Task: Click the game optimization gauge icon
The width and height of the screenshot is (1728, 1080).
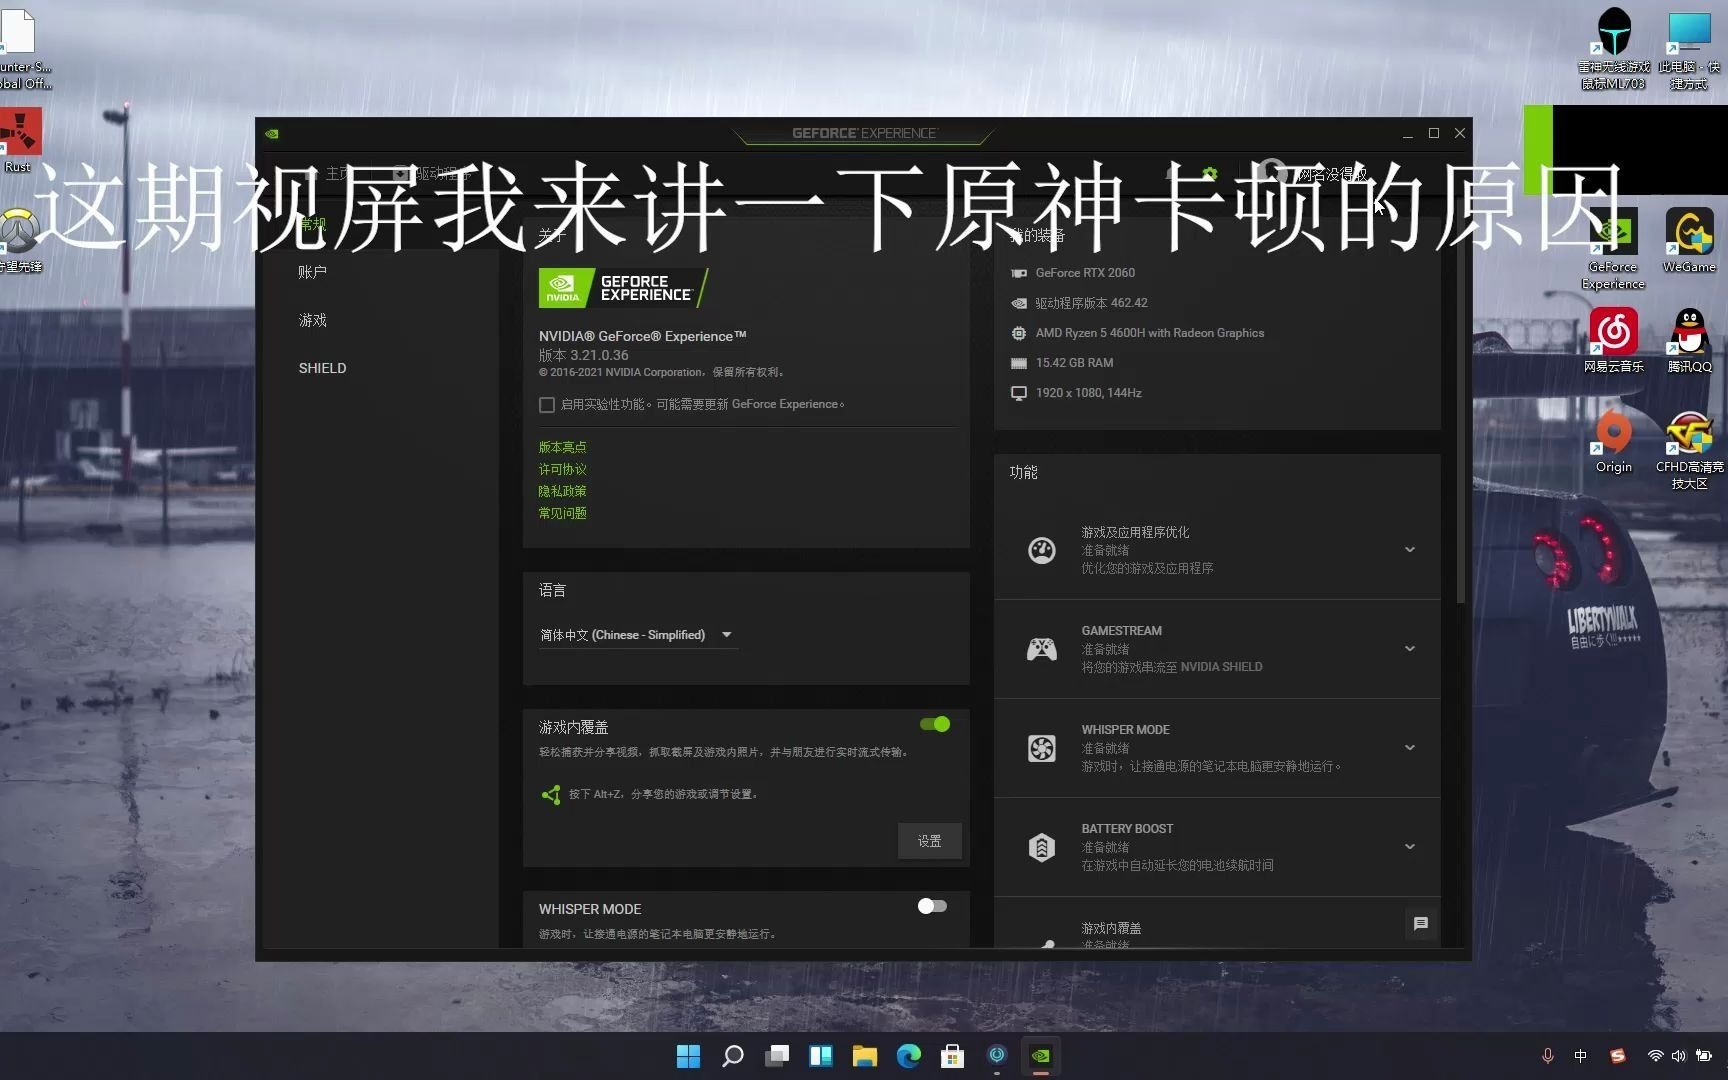Action: tap(1042, 550)
